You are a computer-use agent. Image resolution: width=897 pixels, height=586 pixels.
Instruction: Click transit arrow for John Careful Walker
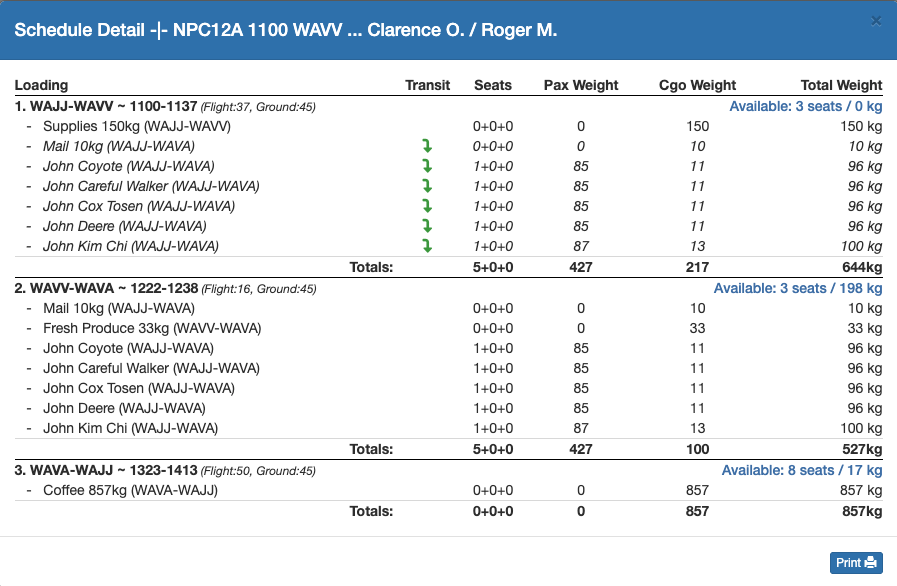coord(427,187)
